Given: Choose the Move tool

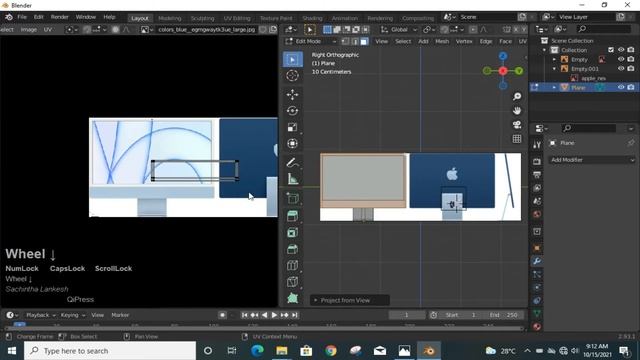Looking at the screenshot, I should click(x=292, y=94).
